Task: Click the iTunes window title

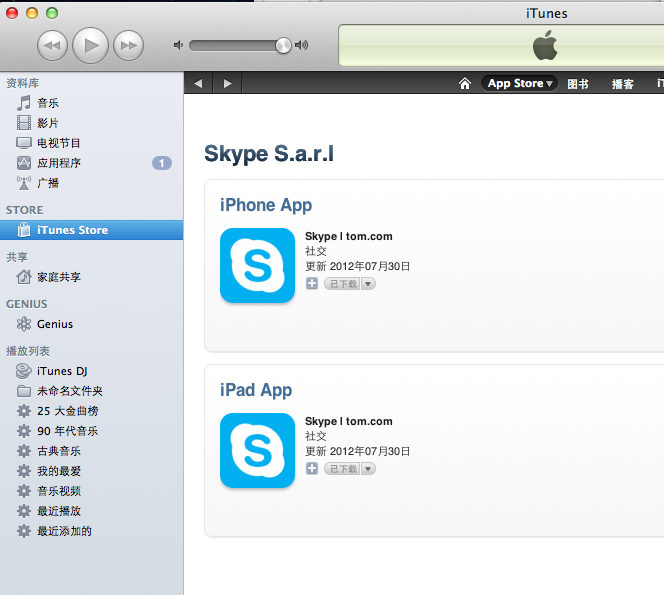Action: click(547, 14)
